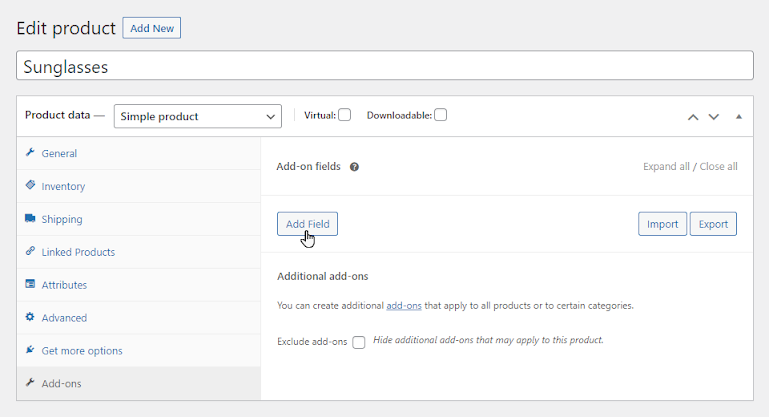The height and width of the screenshot is (417, 769).
Task: Click the Inventory tag icon
Action: pos(30,185)
